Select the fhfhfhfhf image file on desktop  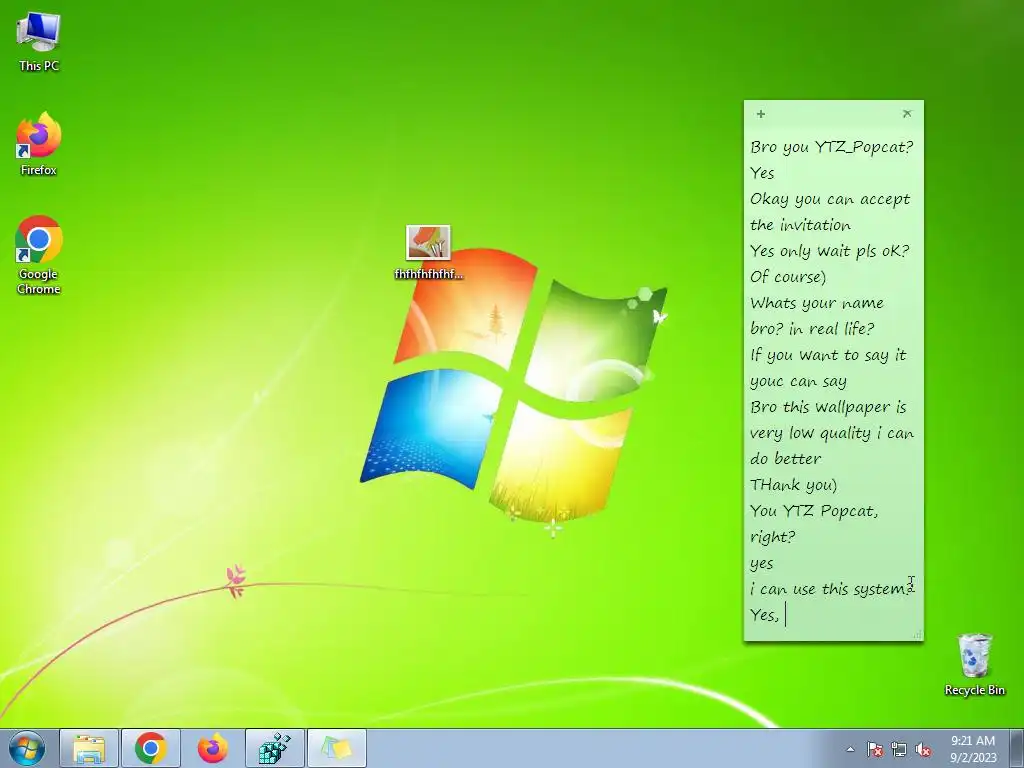(x=428, y=252)
